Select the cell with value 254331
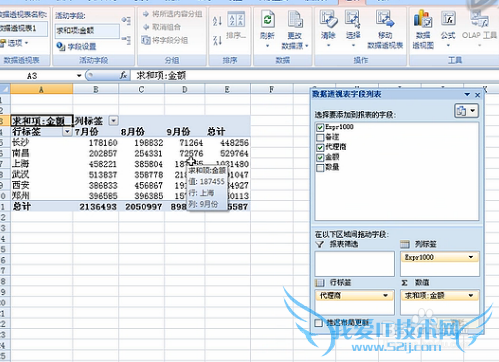The width and height of the screenshot is (499, 362). point(142,153)
